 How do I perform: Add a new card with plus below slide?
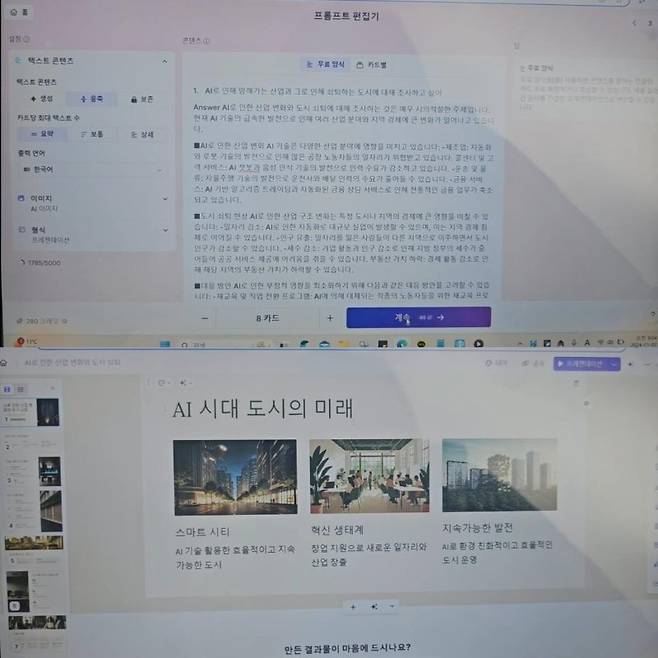(353, 607)
